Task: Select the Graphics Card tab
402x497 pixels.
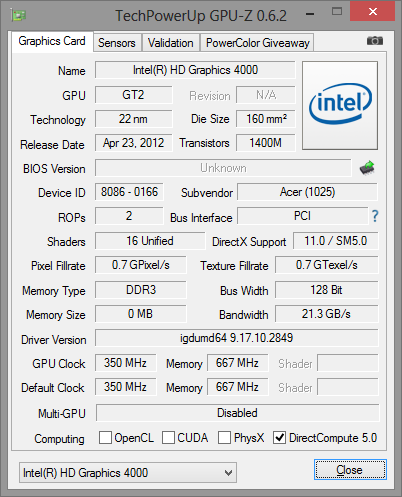Action: (52, 41)
